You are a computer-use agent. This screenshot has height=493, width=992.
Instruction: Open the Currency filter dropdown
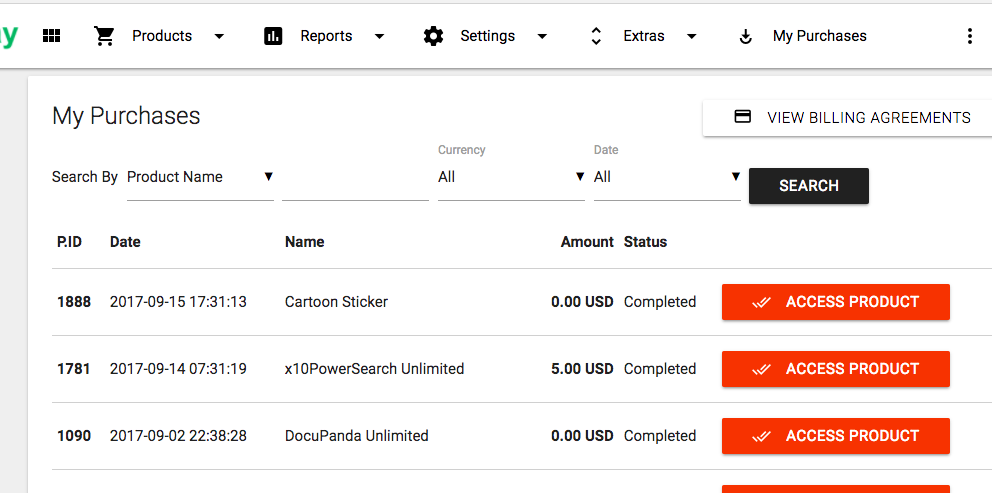511,177
